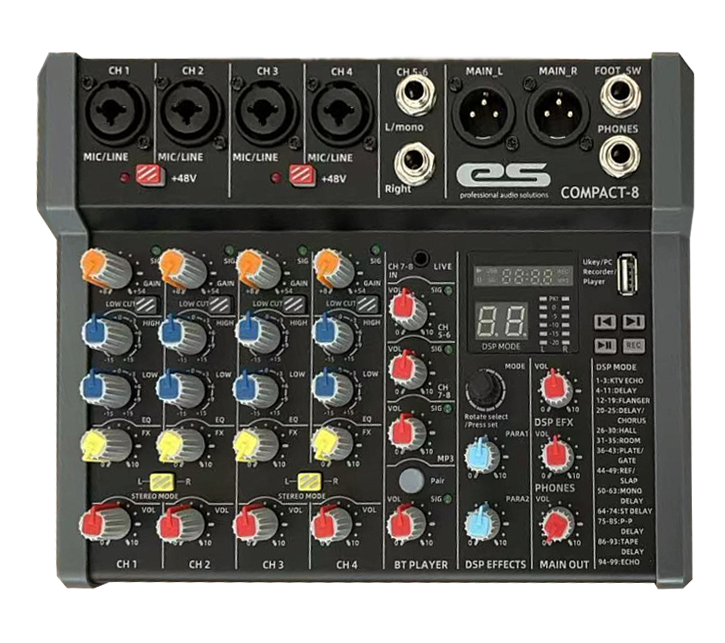The width and height of the screenshot is (725, 643).
Task: Click the CH 1 red VOL knob
Action: pyautogui.click(x=105, y=523)
